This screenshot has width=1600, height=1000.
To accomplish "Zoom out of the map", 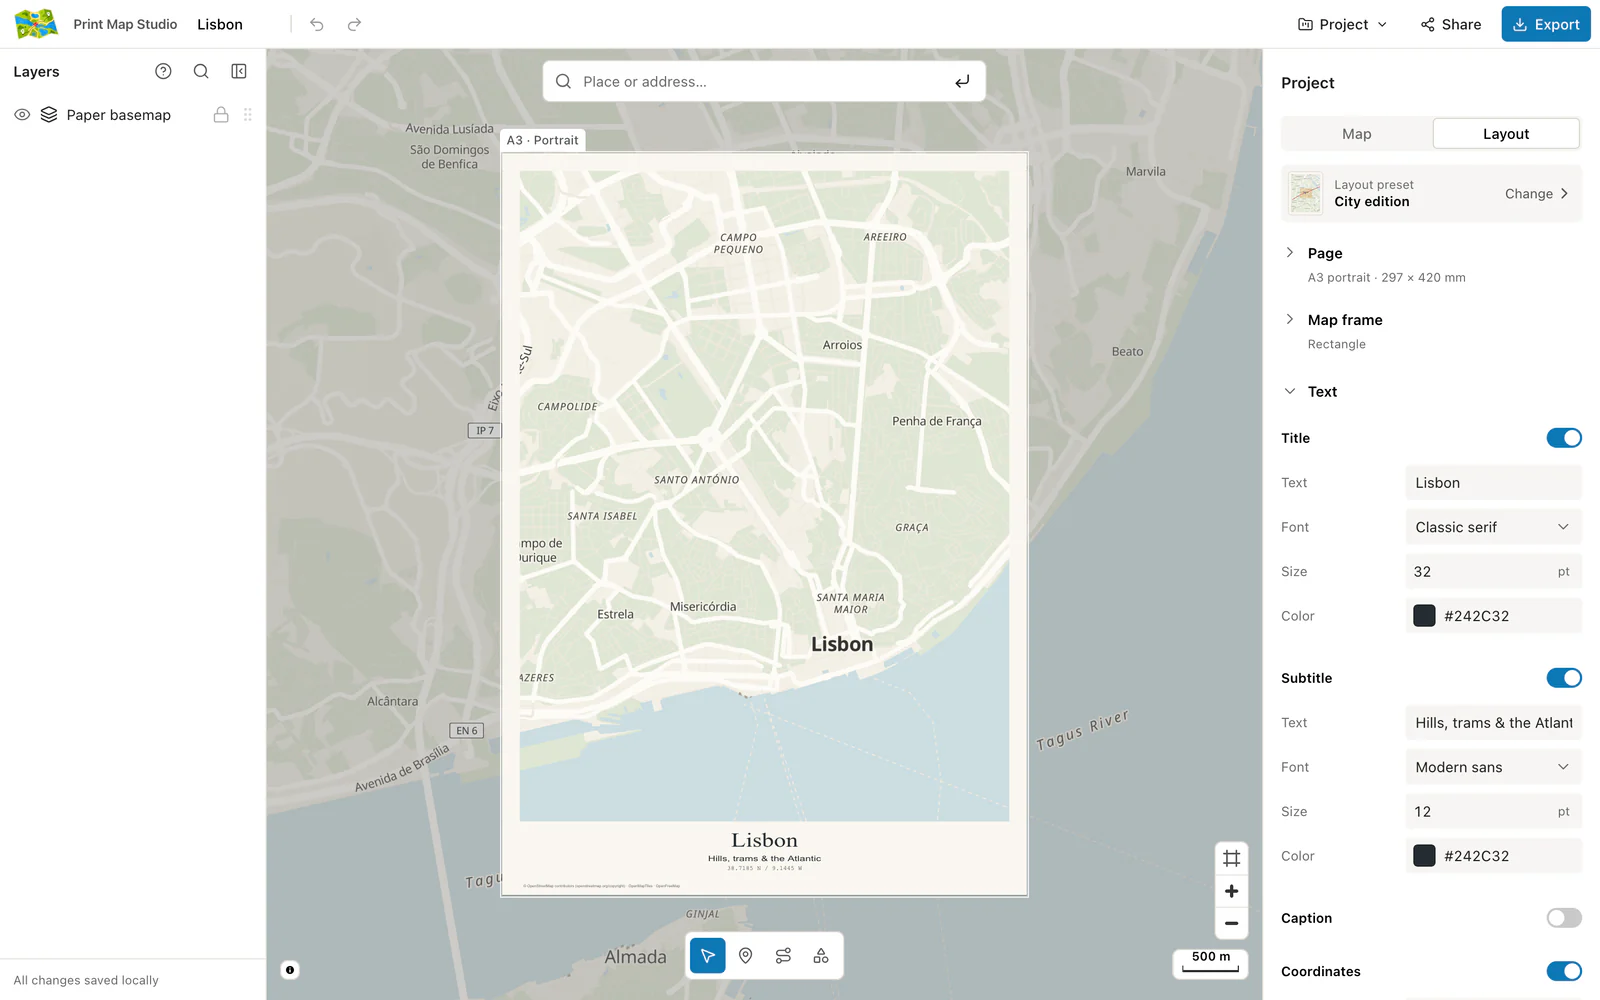I will [x=1231, y=923].
